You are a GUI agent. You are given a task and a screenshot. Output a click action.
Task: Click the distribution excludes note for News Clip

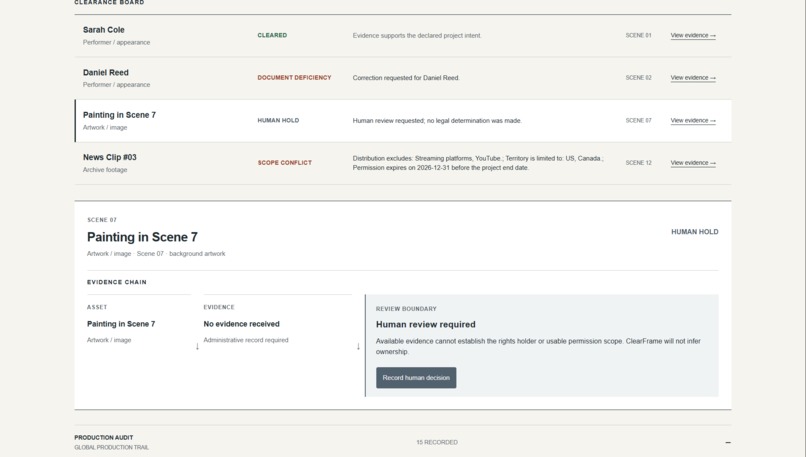pos(478,163)
